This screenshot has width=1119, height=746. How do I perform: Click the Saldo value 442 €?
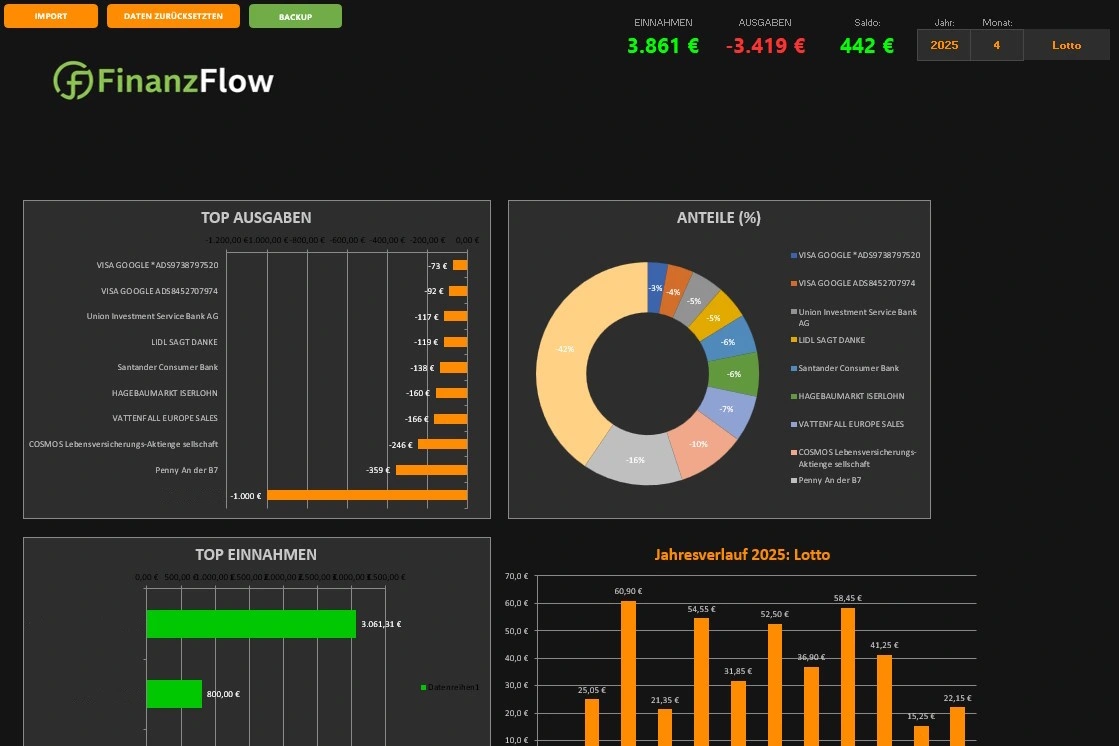coord(866,45)
